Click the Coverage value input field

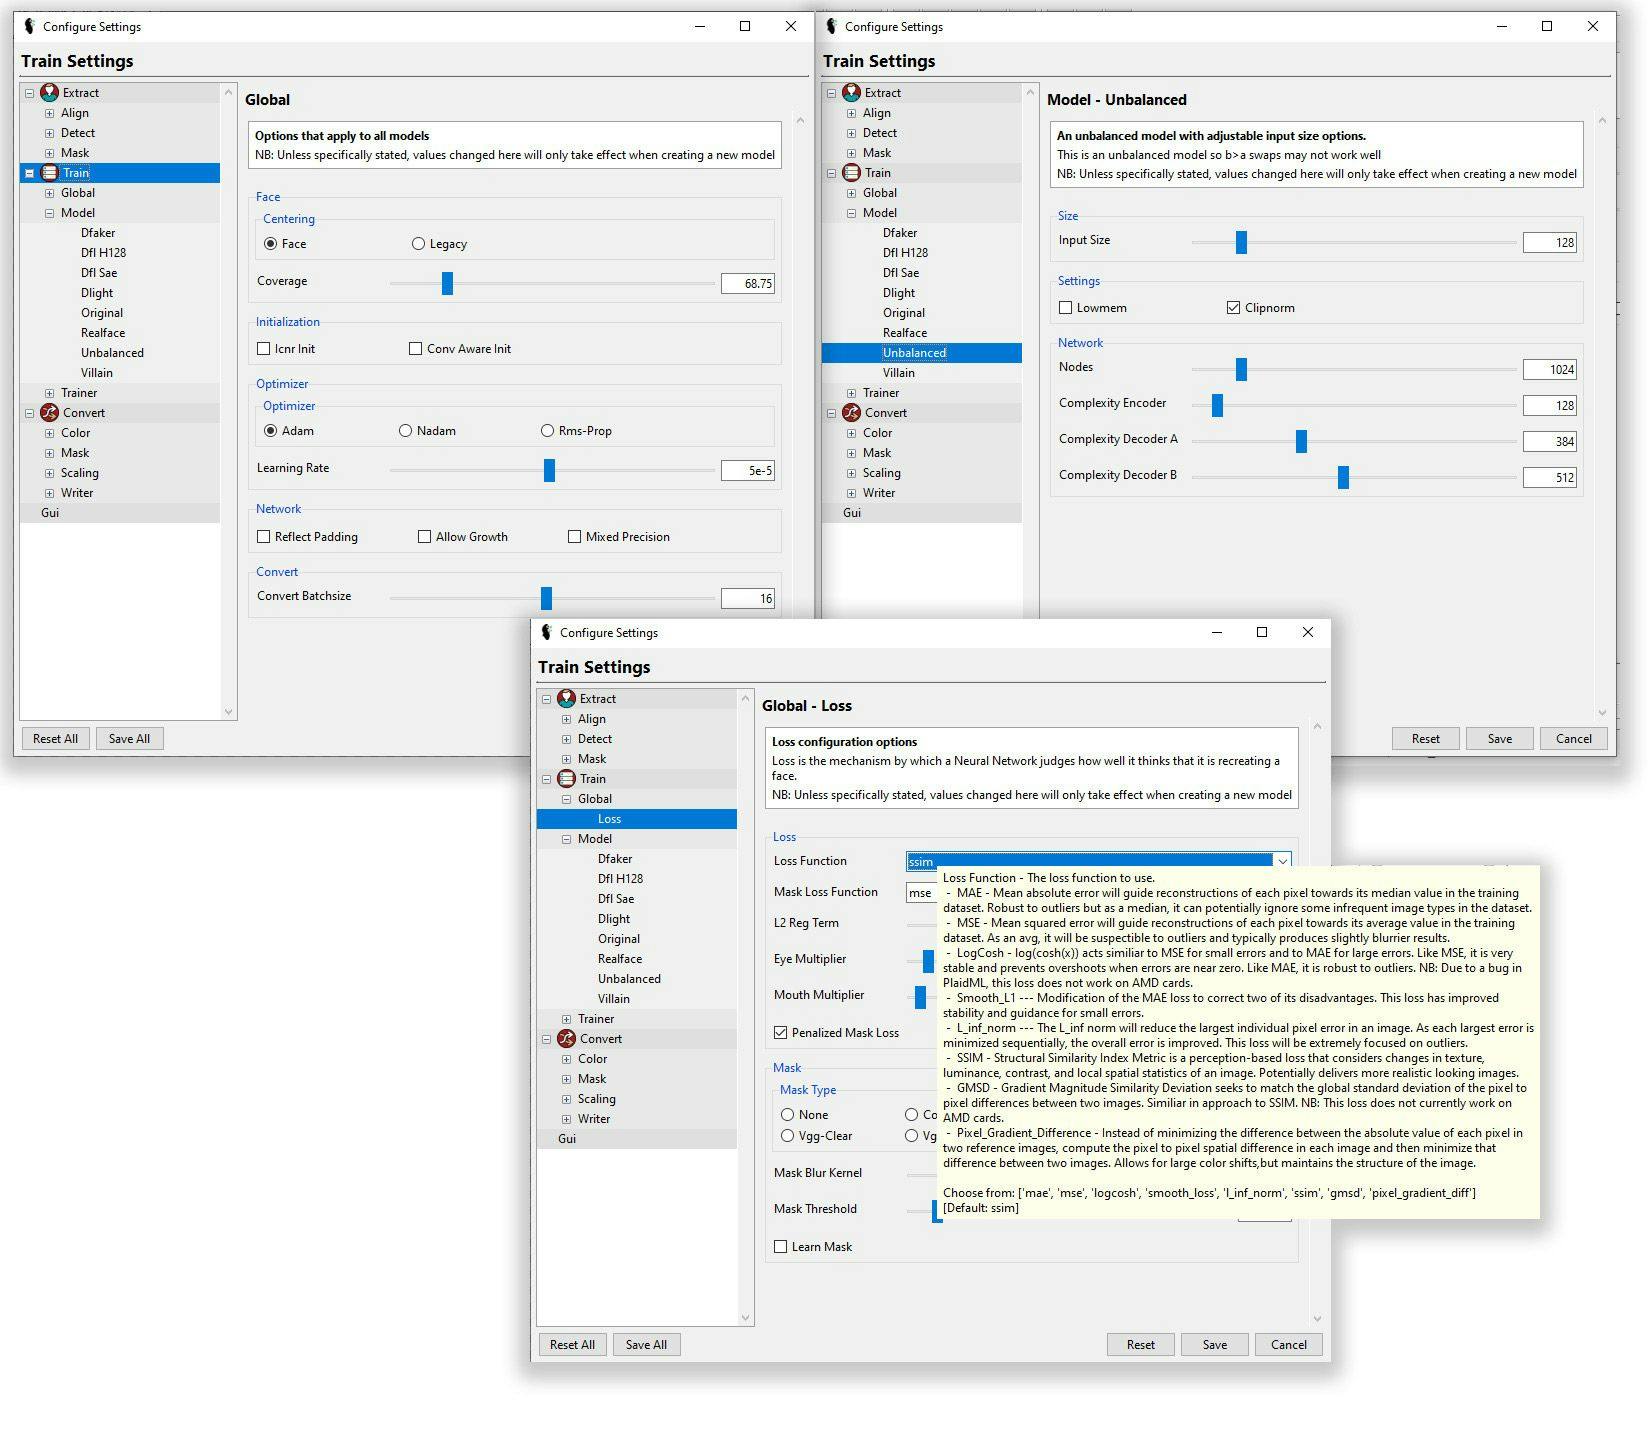747,284
